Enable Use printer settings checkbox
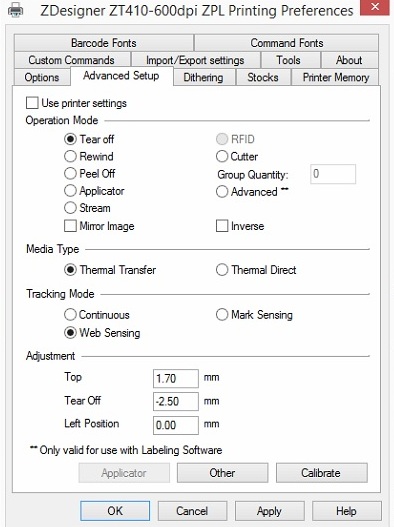The image size is (394, 527). tap(32, 103)
